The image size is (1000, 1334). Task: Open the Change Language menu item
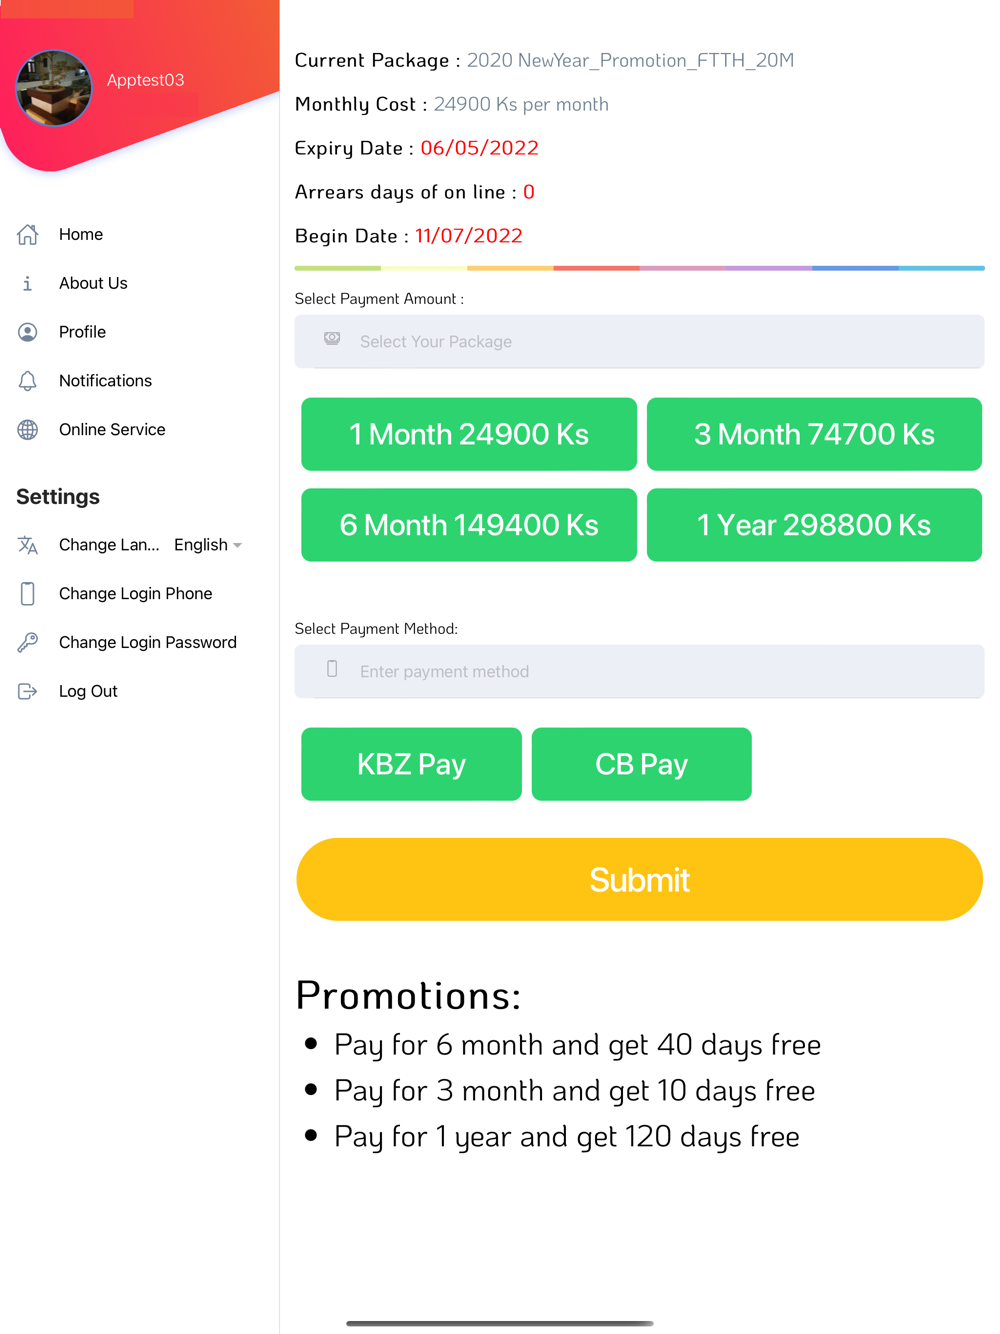(108, 545)
